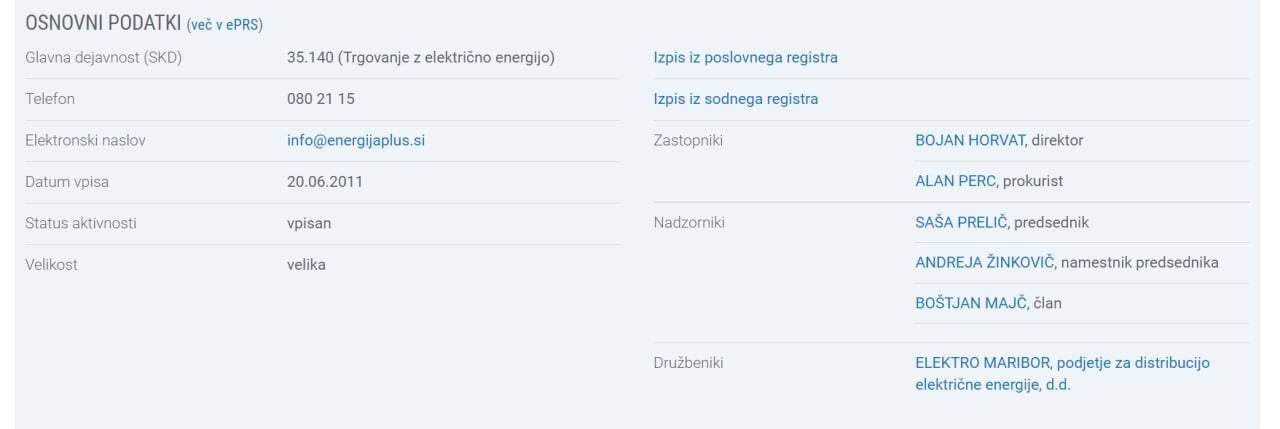The width and height of the screenshot is (1280, 429).
Task: Open ELEKTRO MARIBOR shareholder link
Action: [1062, 363]
